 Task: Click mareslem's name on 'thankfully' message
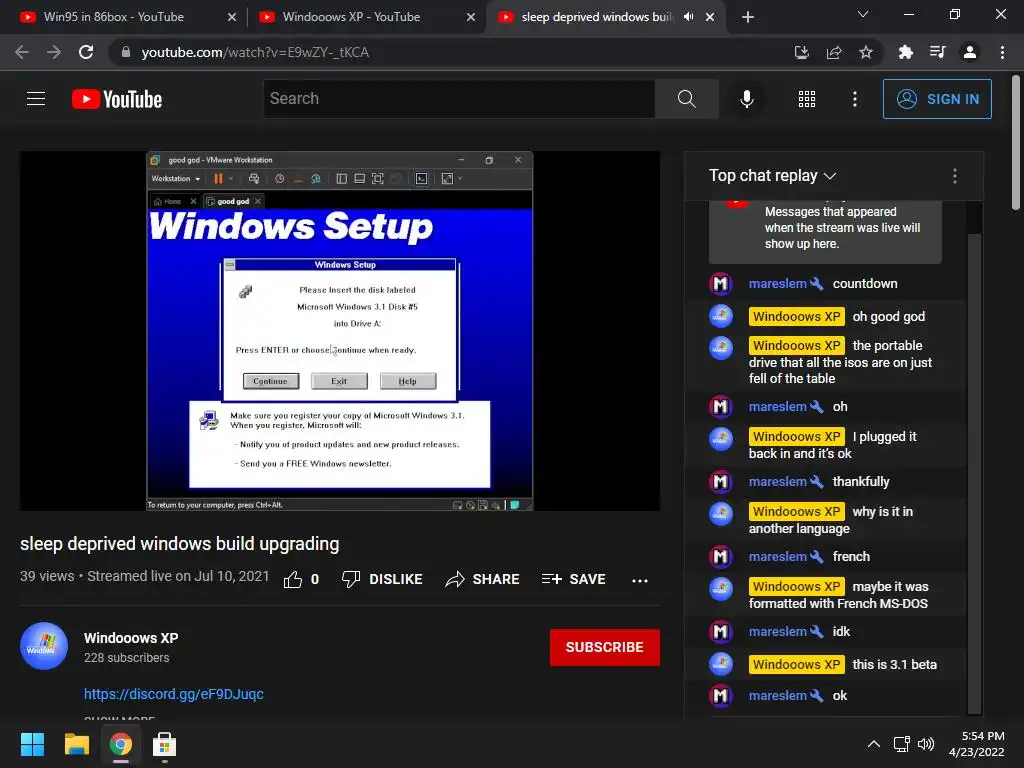777,481
